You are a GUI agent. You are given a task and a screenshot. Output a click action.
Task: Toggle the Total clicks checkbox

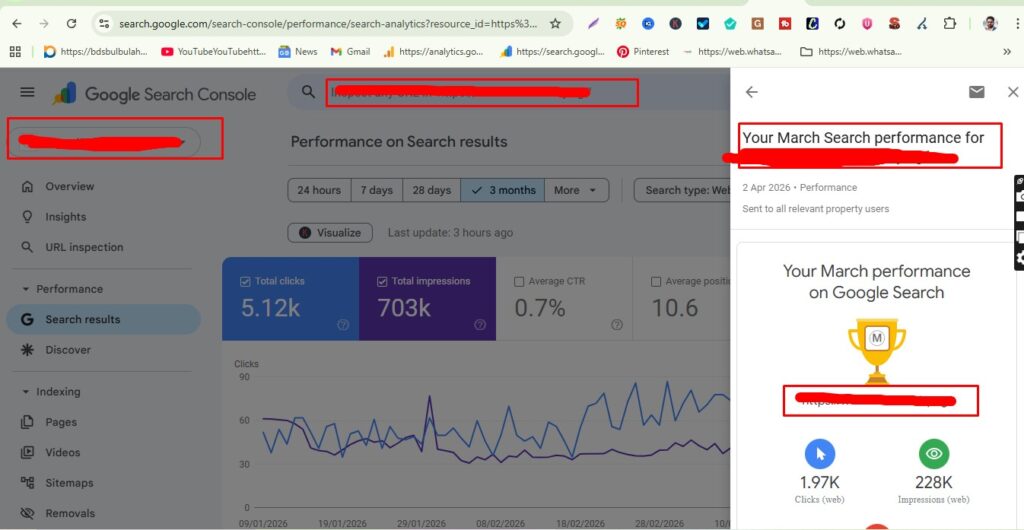[x=246, y=281]
